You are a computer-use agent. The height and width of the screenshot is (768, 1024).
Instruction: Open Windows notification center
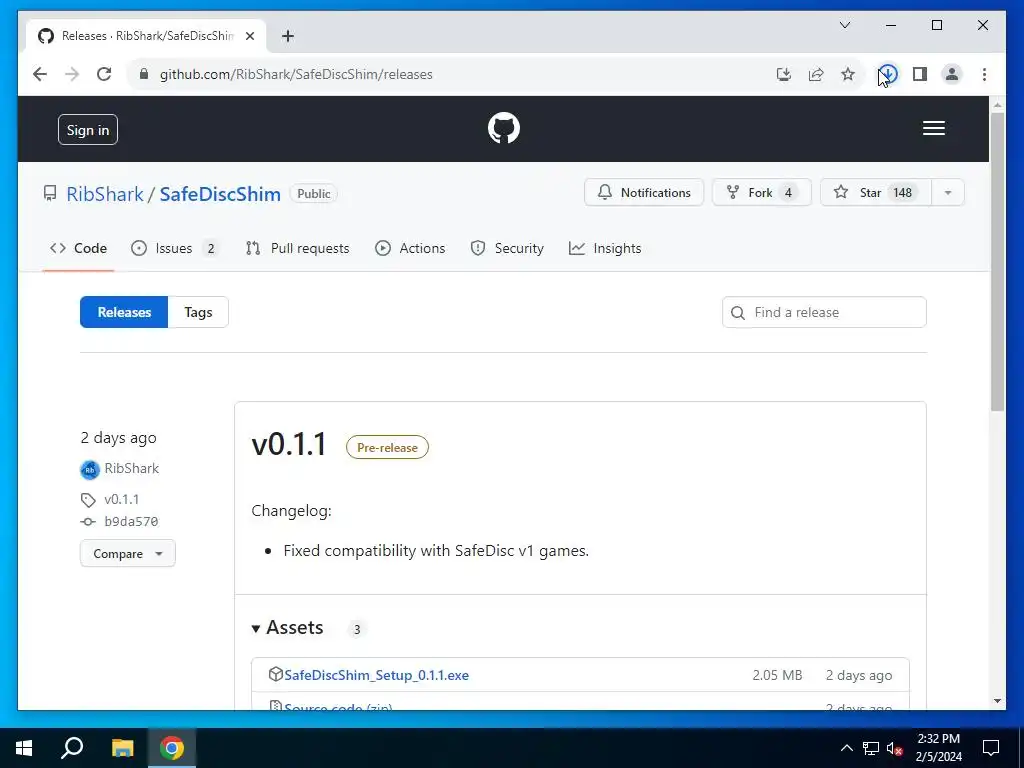click(x=991, y=748)
